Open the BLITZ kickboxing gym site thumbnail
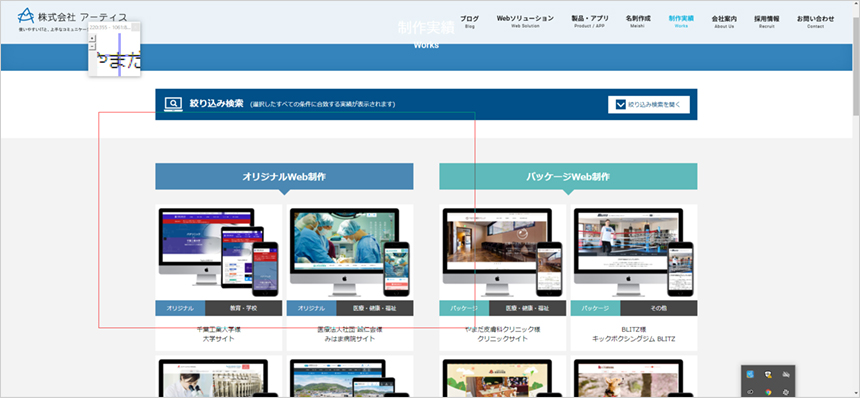The height and width of the screenshot is (398, 860). (x=634, y=253)
